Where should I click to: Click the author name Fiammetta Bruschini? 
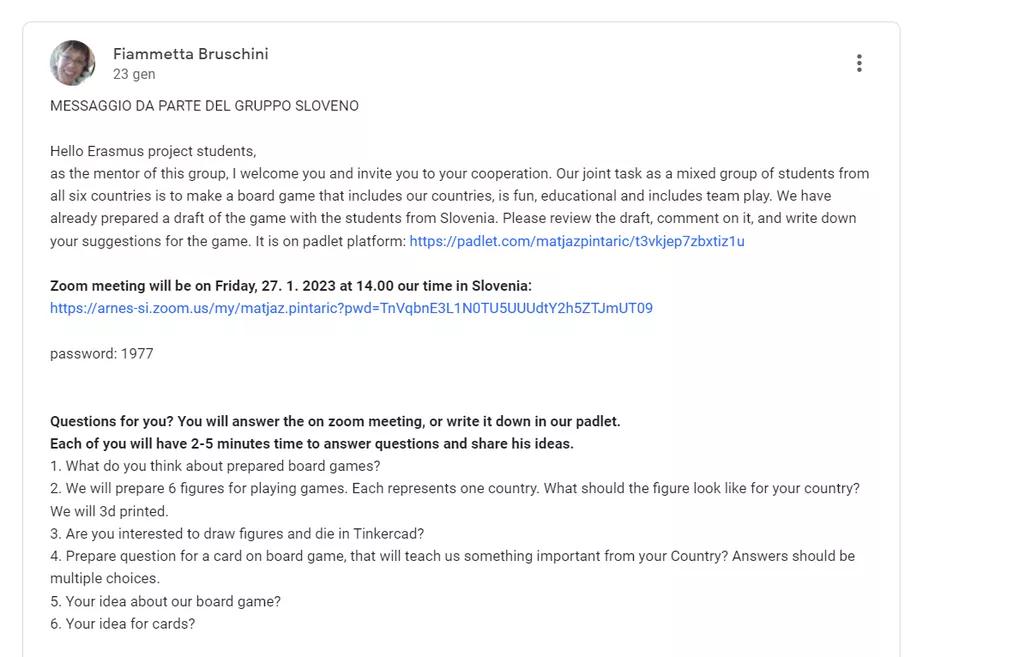point(190,54)
